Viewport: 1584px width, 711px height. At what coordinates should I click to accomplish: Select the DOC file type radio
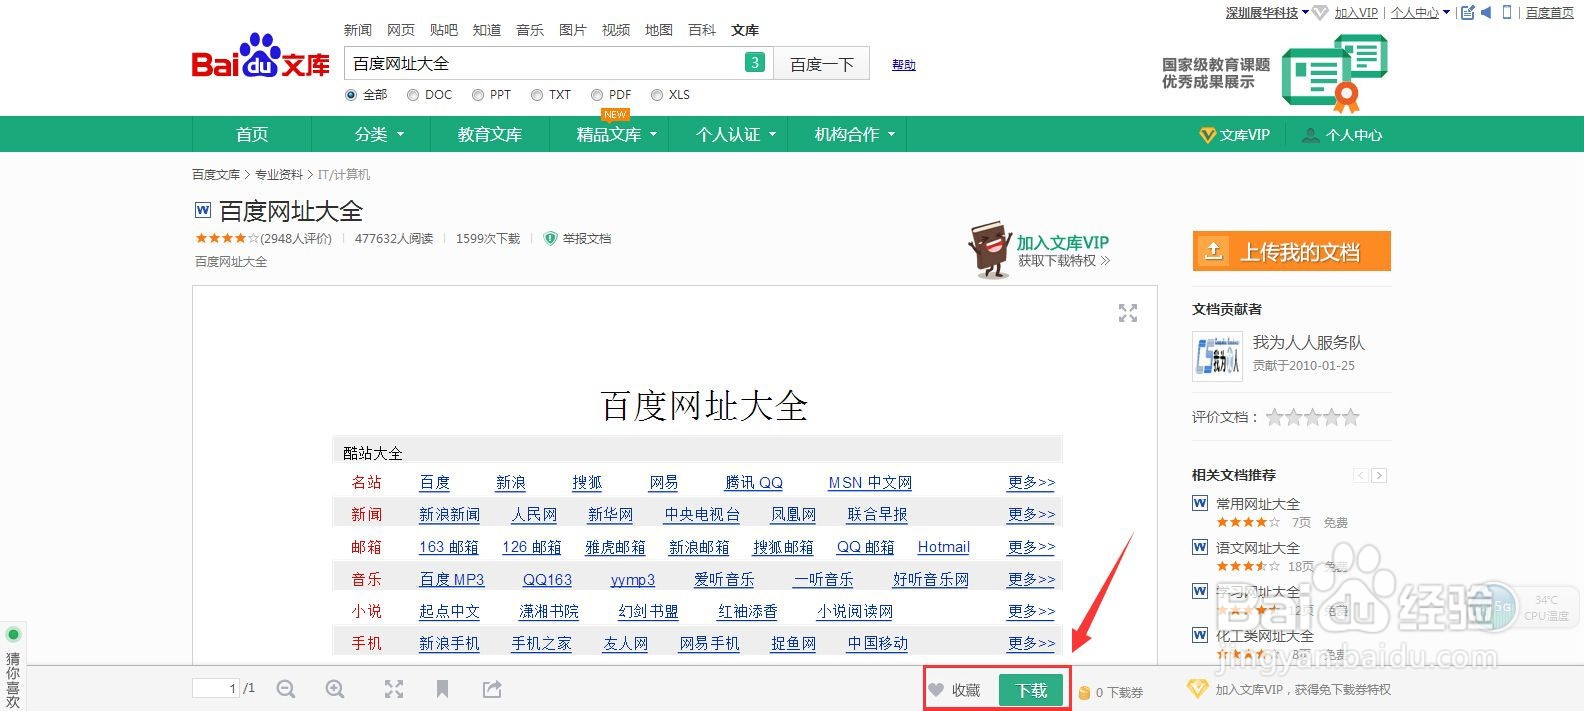tap(413, 95)
